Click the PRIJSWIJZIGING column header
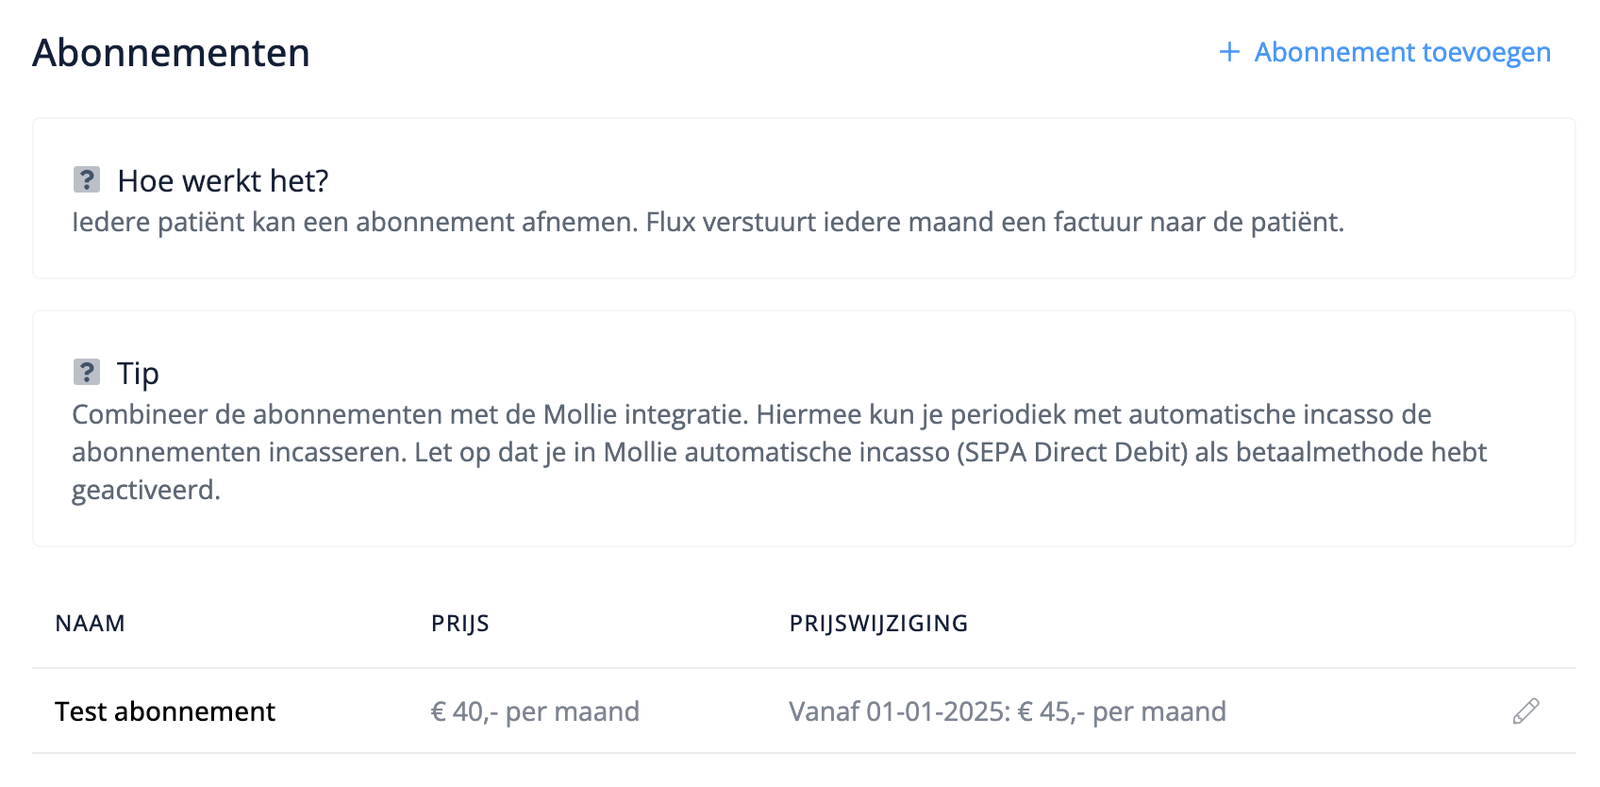This screenshot has height=787, width=1600. 879,622
